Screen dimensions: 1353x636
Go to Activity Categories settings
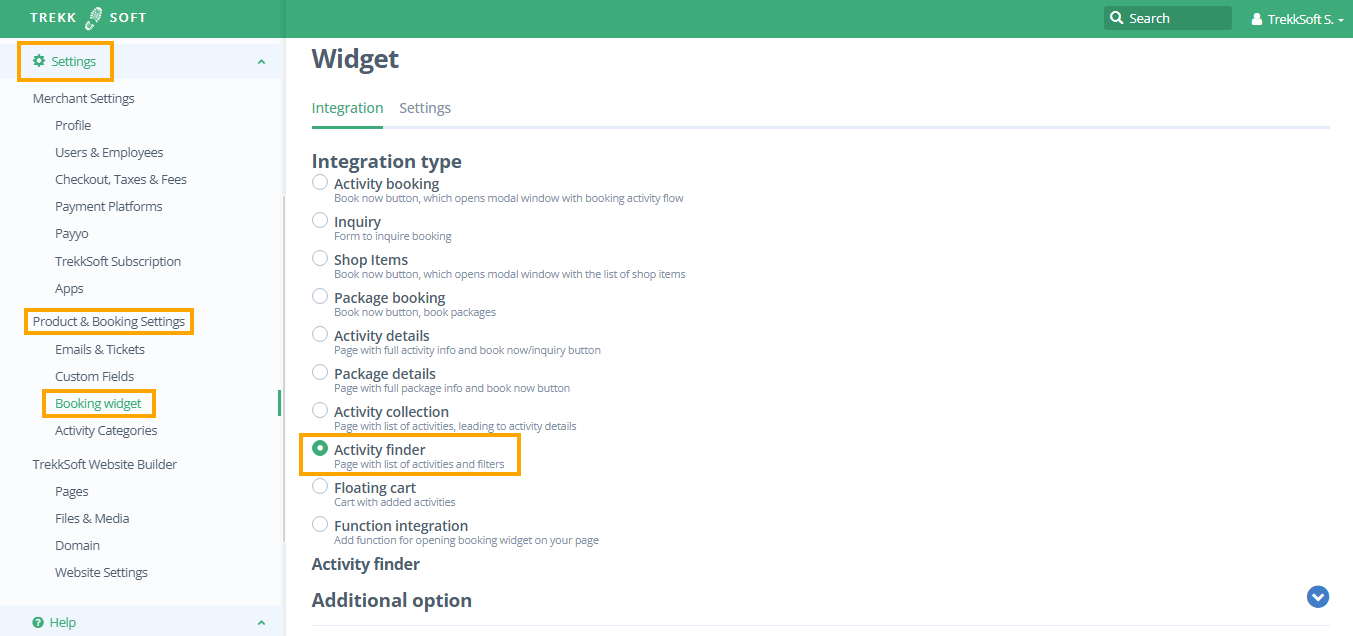(x=106, y=430)
